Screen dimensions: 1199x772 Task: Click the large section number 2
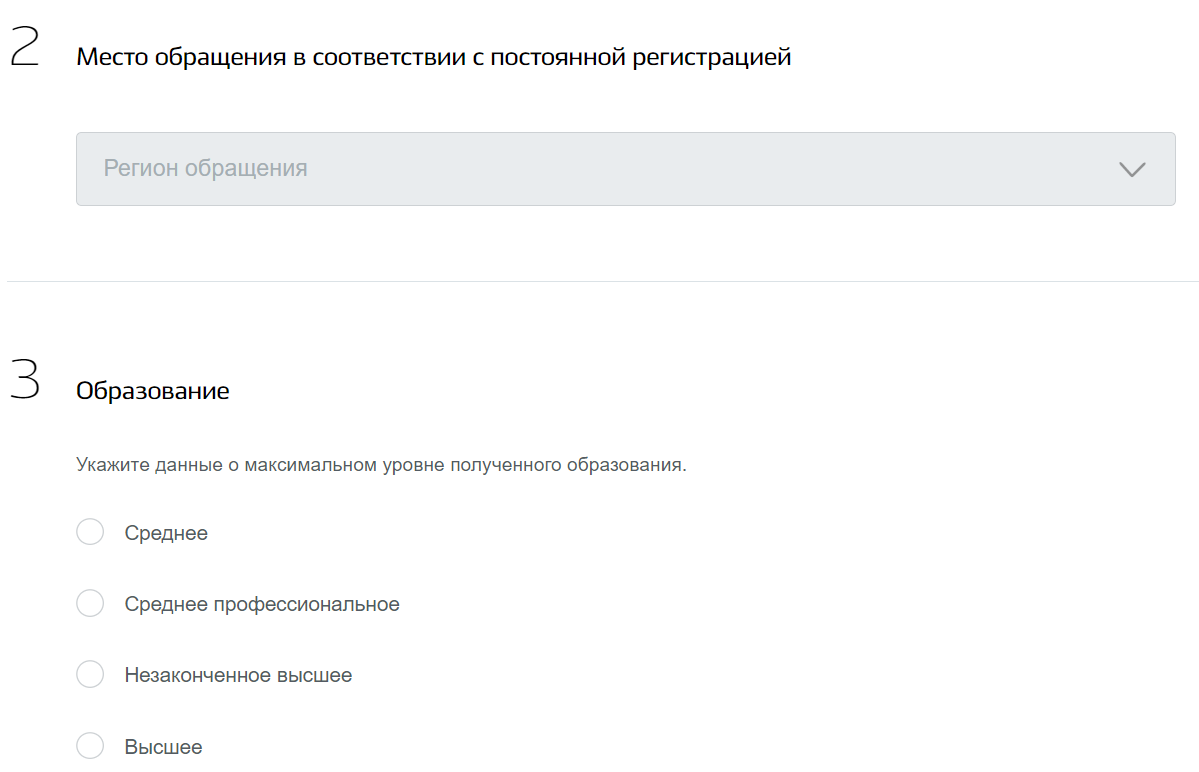click(x=24, y=47)
